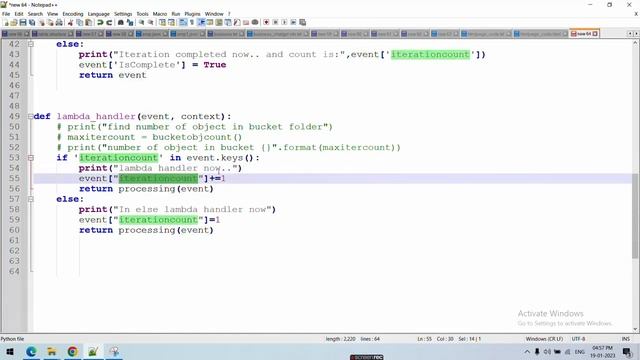The image size is (640, 360).
Task: Collapse else block fold at line 57
Action: 31,199
